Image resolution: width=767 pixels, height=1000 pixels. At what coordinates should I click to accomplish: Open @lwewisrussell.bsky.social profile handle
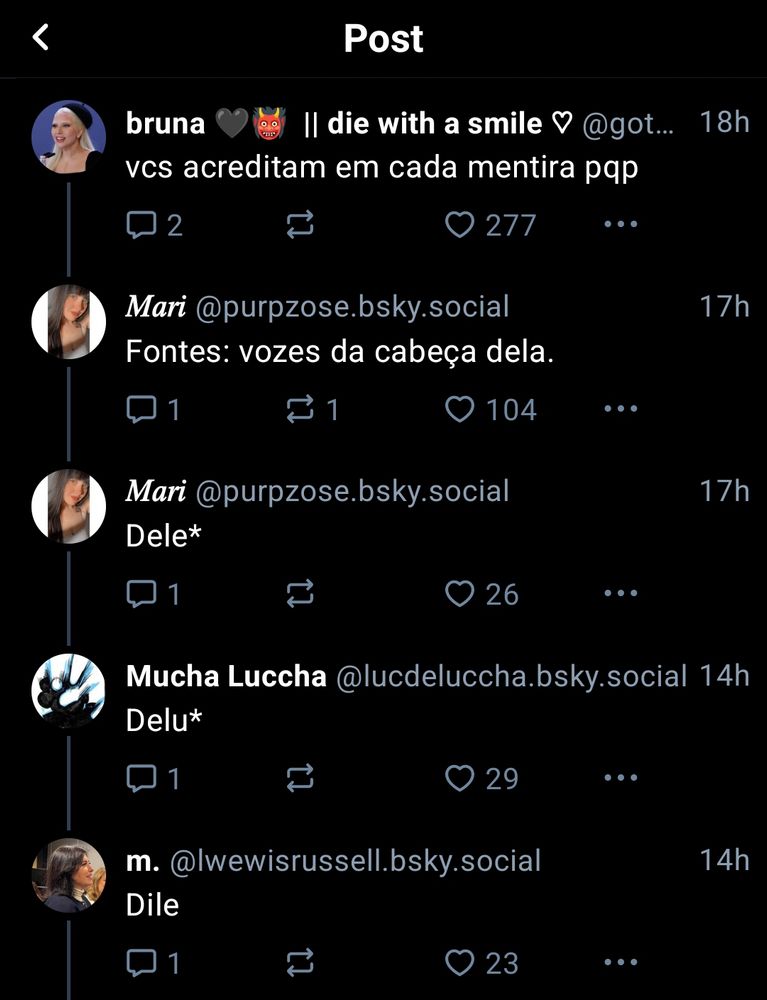click(x=355, y=860)
